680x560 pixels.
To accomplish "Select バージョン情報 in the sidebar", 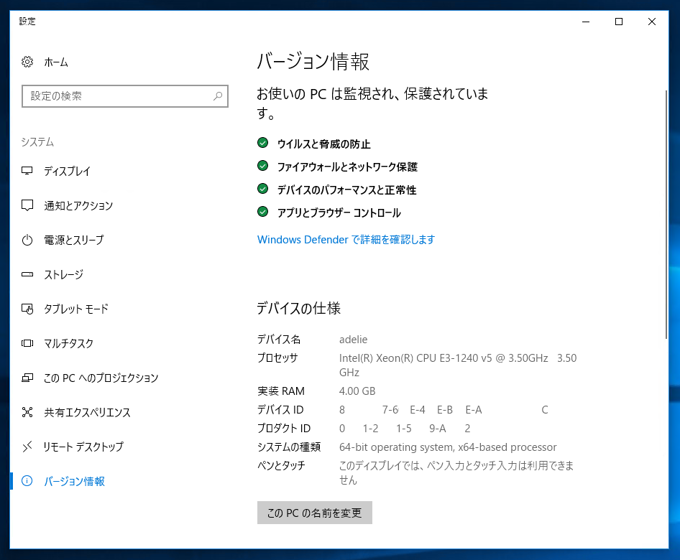I will coord(74,481).
